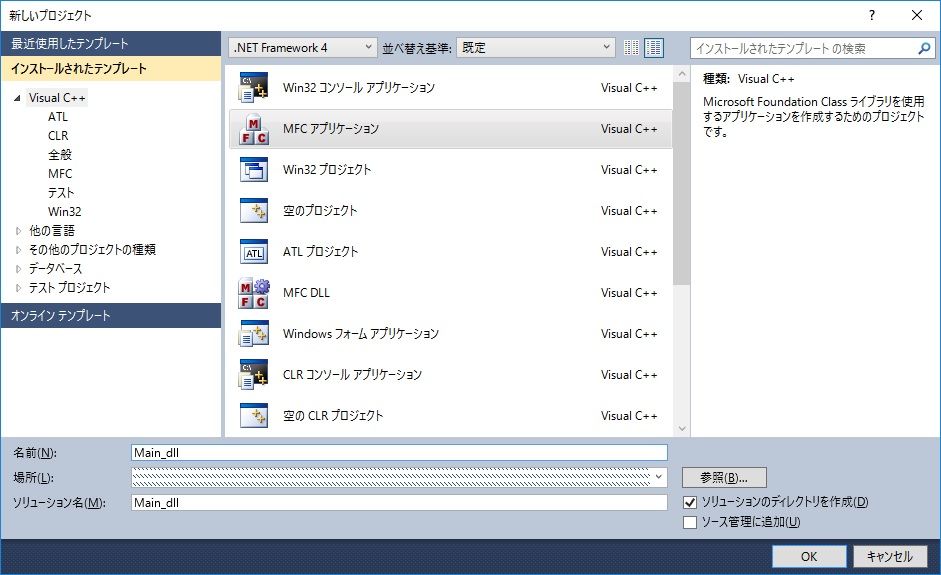This screenshot has width=941, height=575.
Task: Click the テスト プロジェクト tree label
Action: click(x=70, y=288)
